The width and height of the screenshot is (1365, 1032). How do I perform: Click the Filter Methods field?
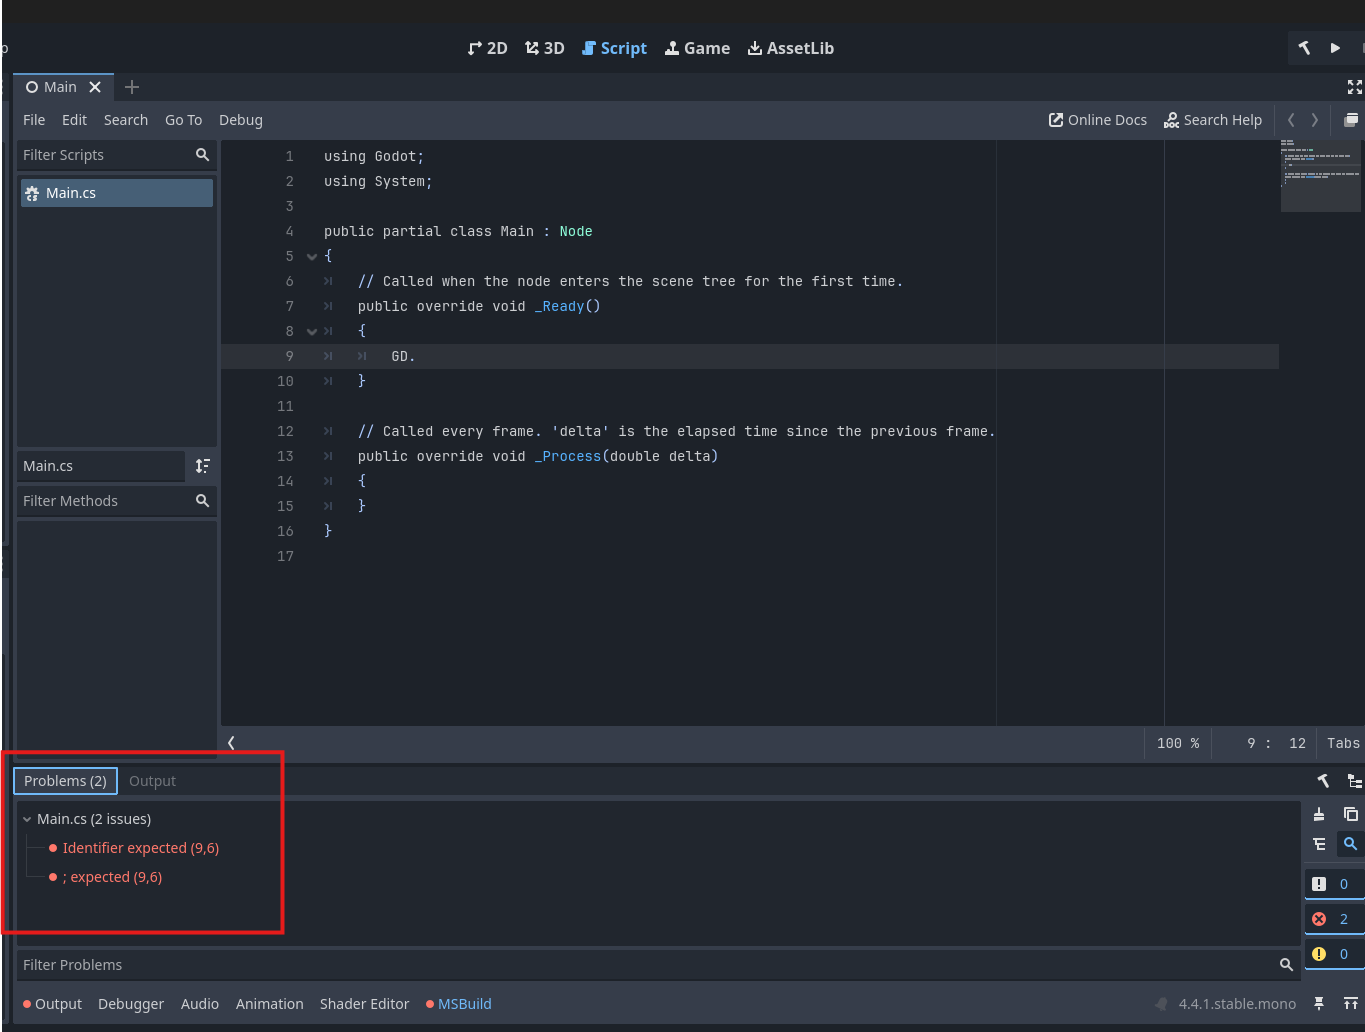pyautogui.click(x=116, y=501)
